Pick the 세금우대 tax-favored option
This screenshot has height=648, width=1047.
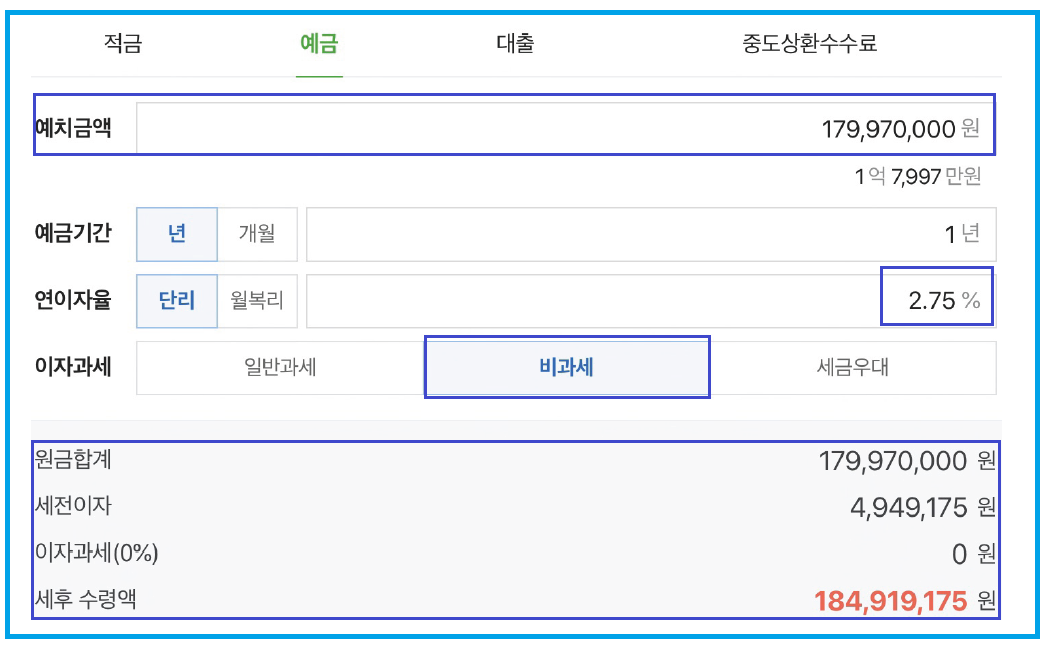[853, 367]
